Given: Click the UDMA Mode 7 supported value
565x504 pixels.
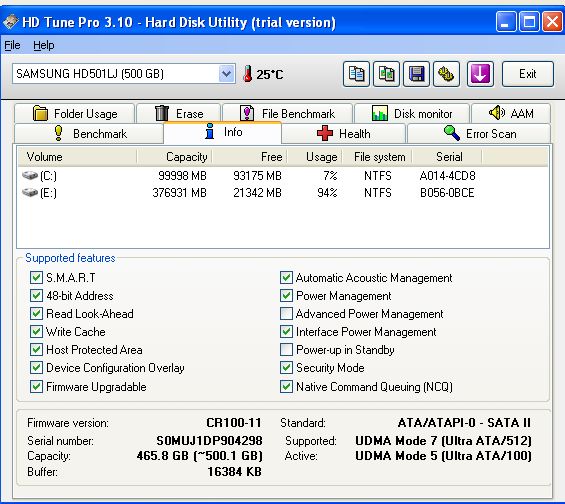Looking at the screenshot, I should [x=444, y=441].
